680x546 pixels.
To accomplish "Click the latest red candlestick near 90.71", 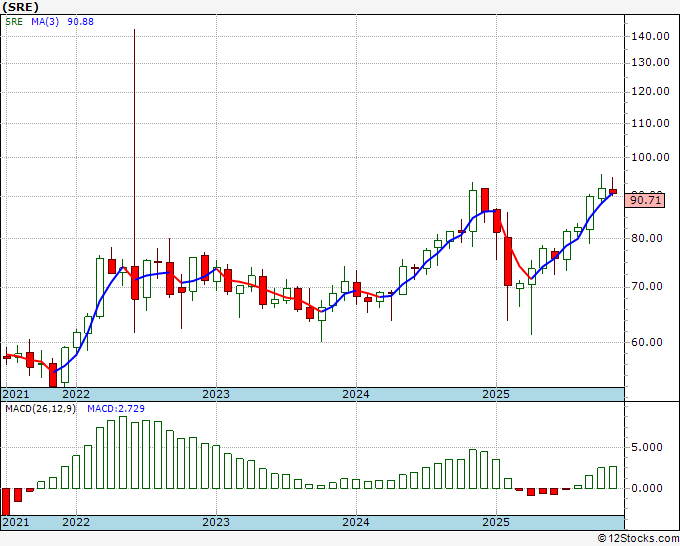I will point(613,191).
